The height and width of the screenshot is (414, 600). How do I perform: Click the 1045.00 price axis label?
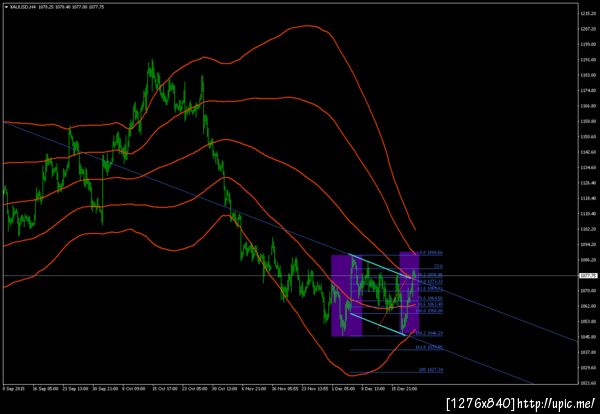587,337
